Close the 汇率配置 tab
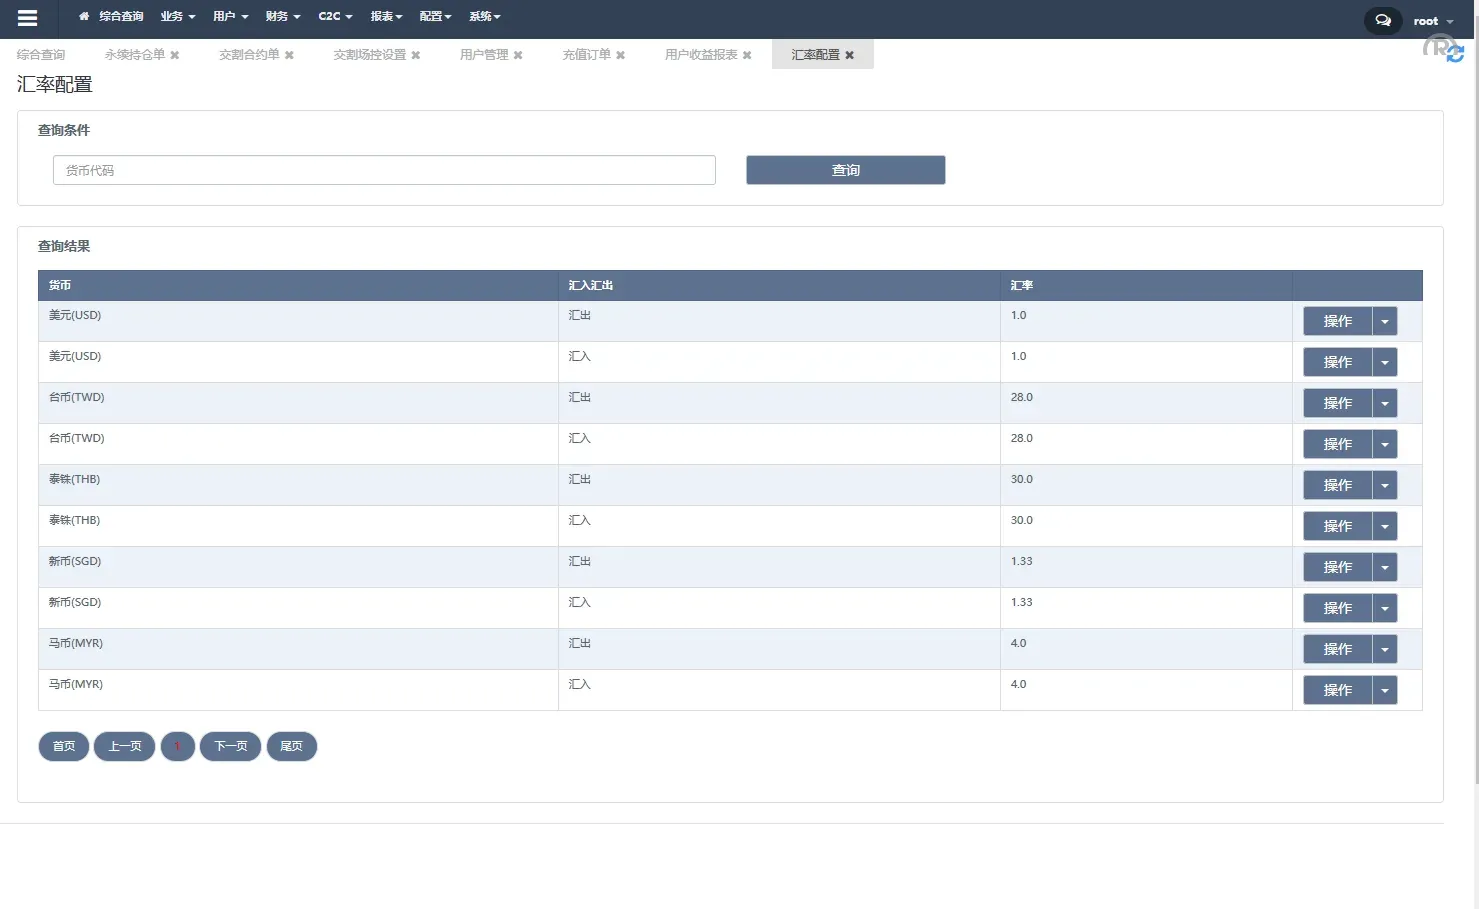The image size is (1479, 909). click(x=849, y=55)
